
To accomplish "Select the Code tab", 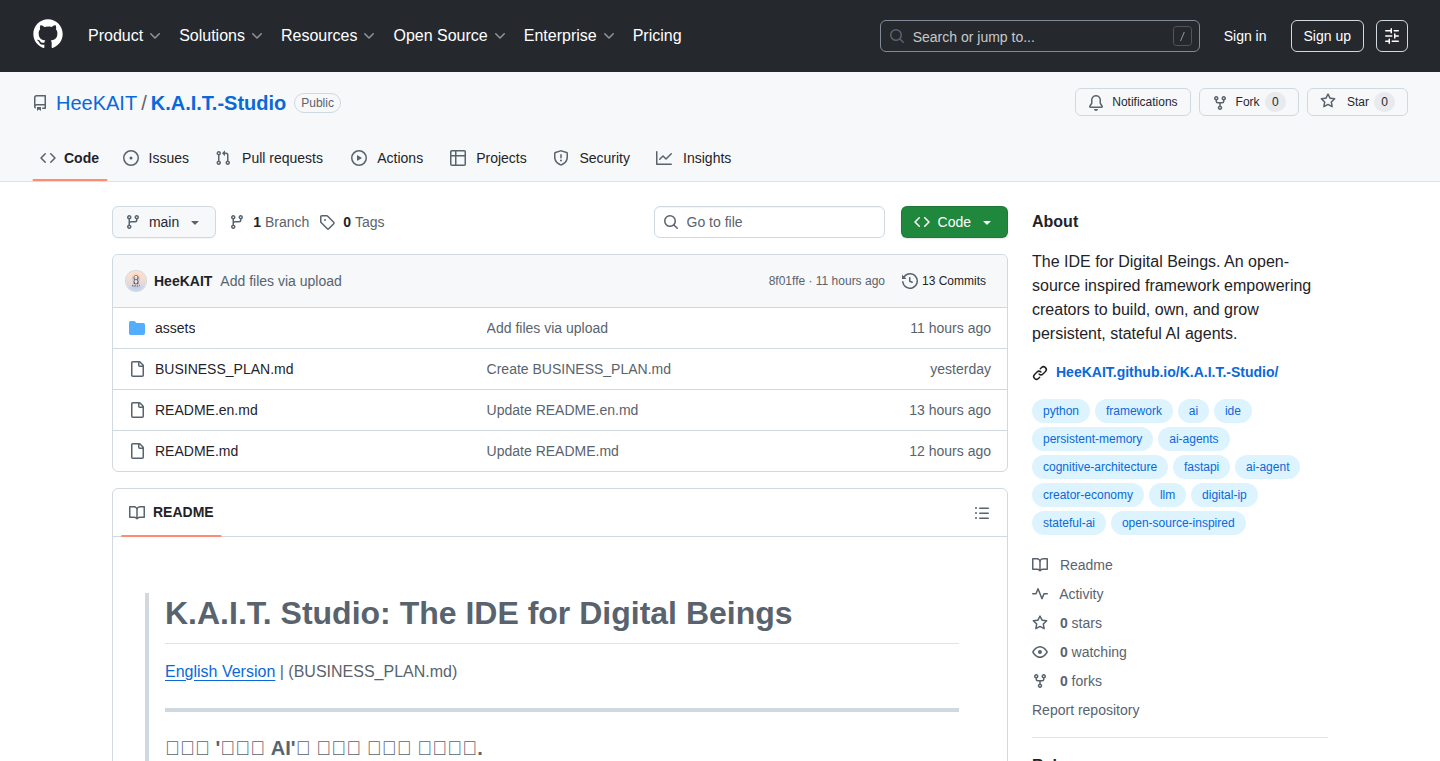I will 70,158.
